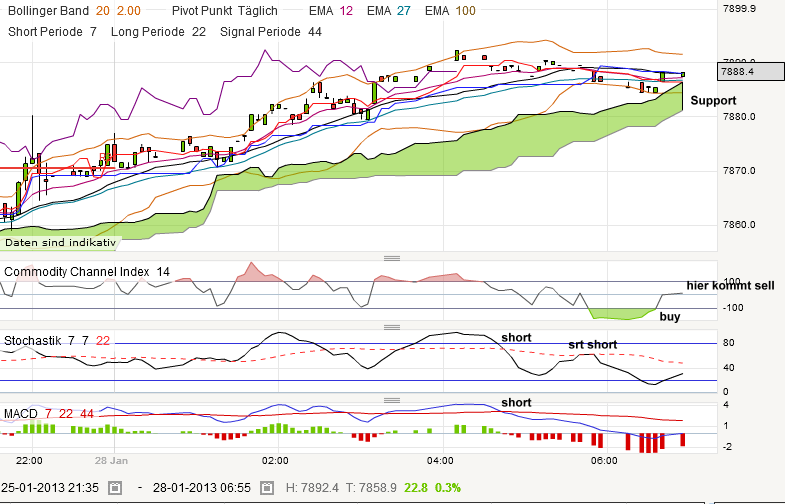Screen dimensions: 785x504
Task: Click the low value T: 7858.9
Action: point(371,487)
